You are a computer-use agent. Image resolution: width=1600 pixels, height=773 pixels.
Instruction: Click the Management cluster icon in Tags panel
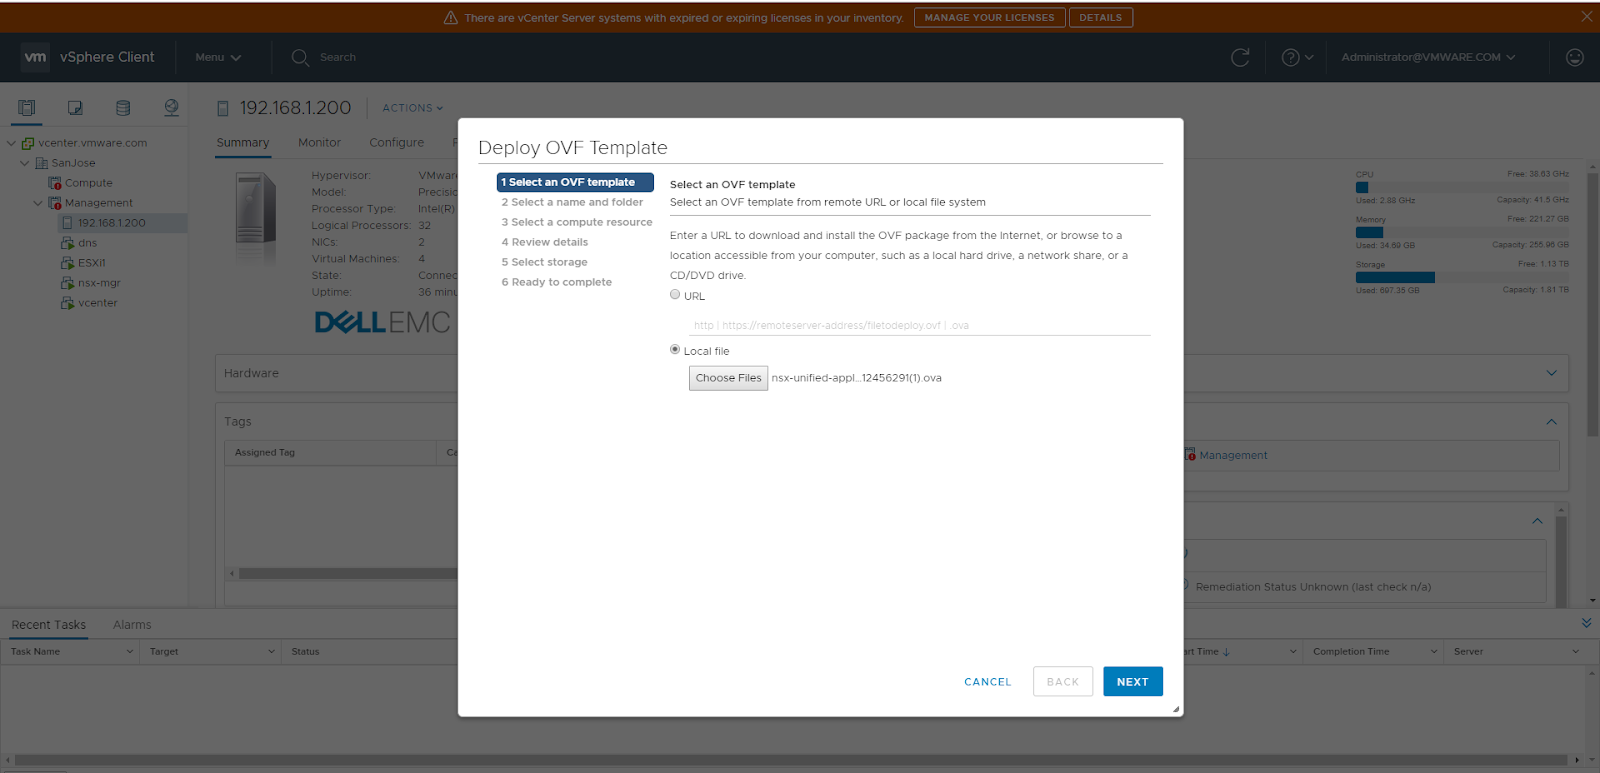pos(1190,455)
